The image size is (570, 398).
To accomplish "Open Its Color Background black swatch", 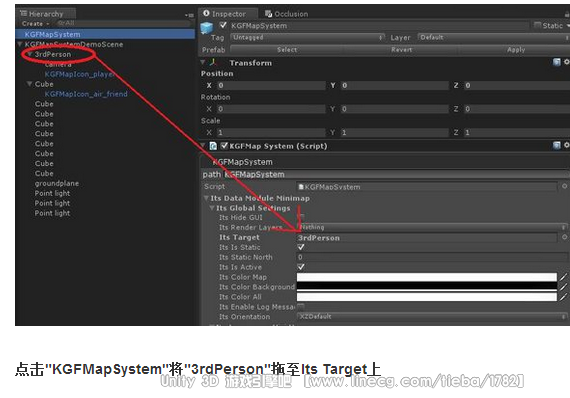I will pyautogui.click(x=427, y=287).
